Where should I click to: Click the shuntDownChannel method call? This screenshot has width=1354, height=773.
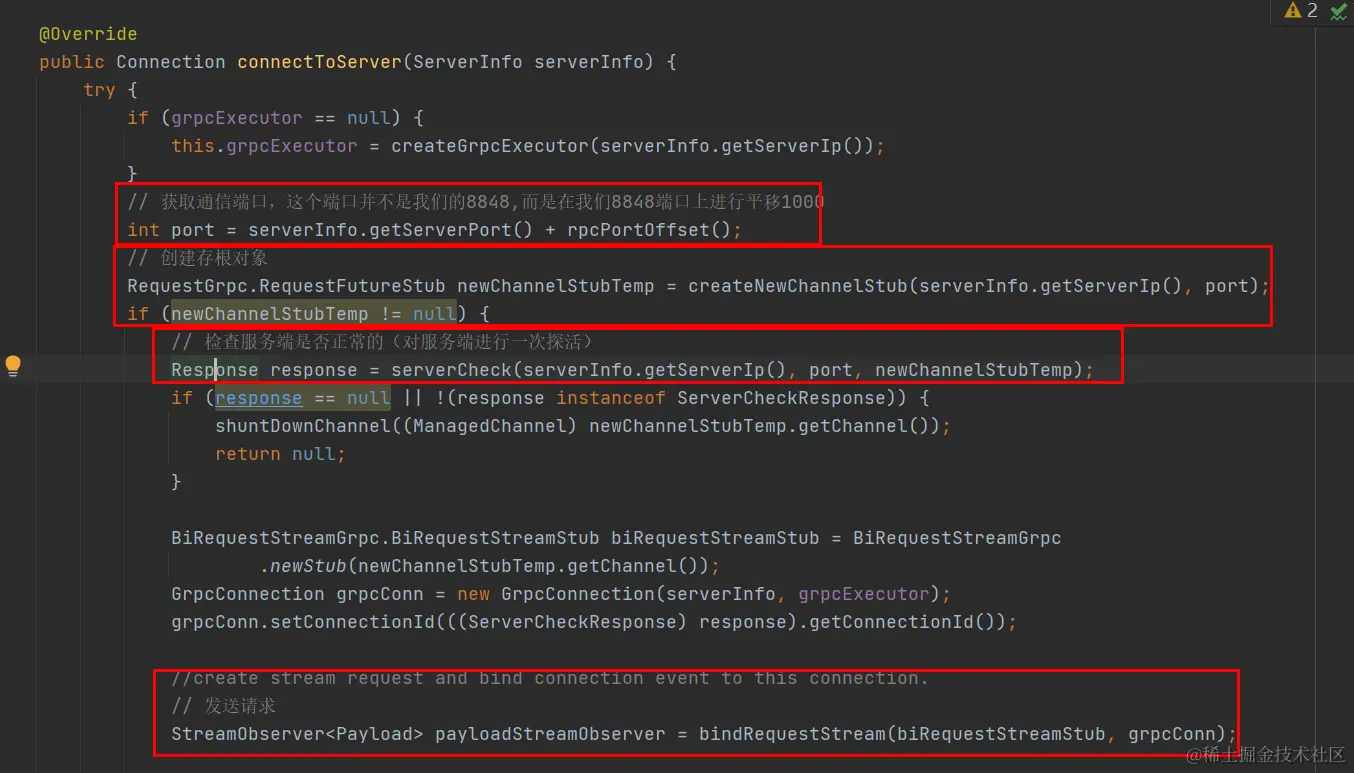pos(303,426)
